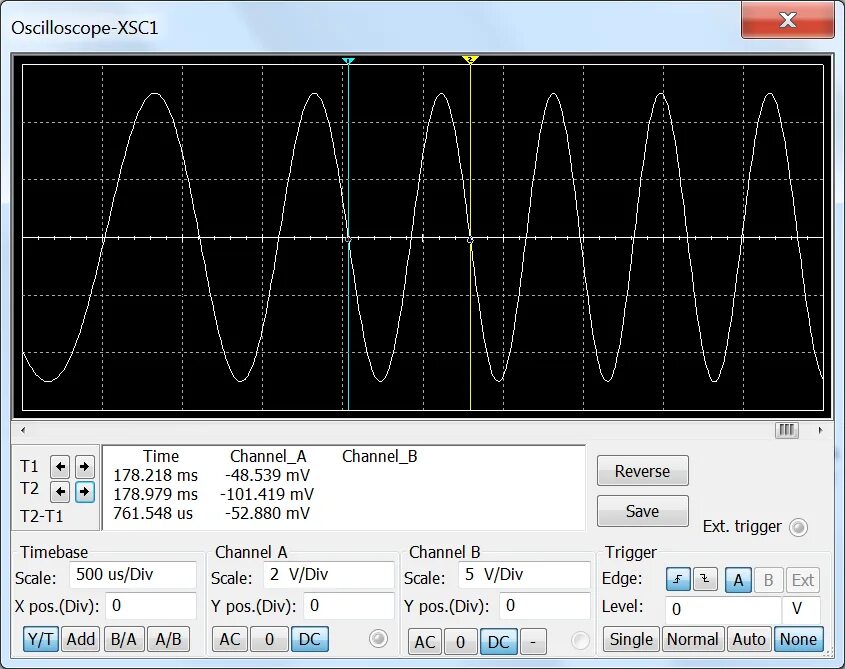Click the None trigger mode button
Screen dimensions: 845x669
tap(798, 639)
